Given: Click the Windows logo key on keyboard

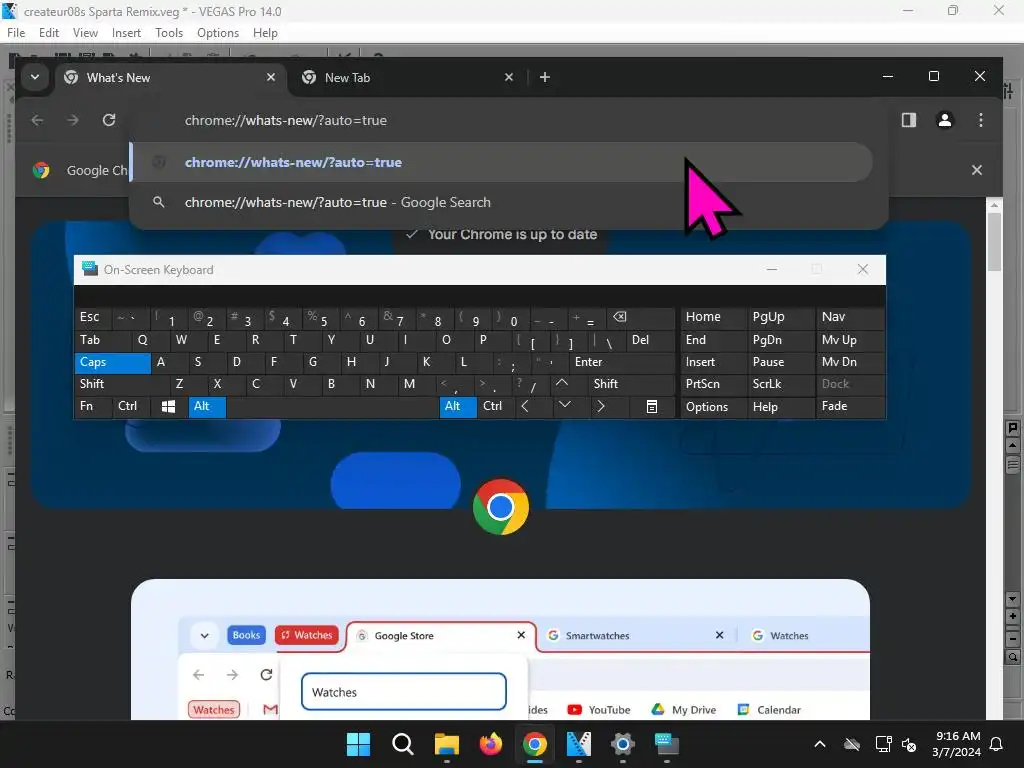Looking at the screenshot, I should click(168, 406).
